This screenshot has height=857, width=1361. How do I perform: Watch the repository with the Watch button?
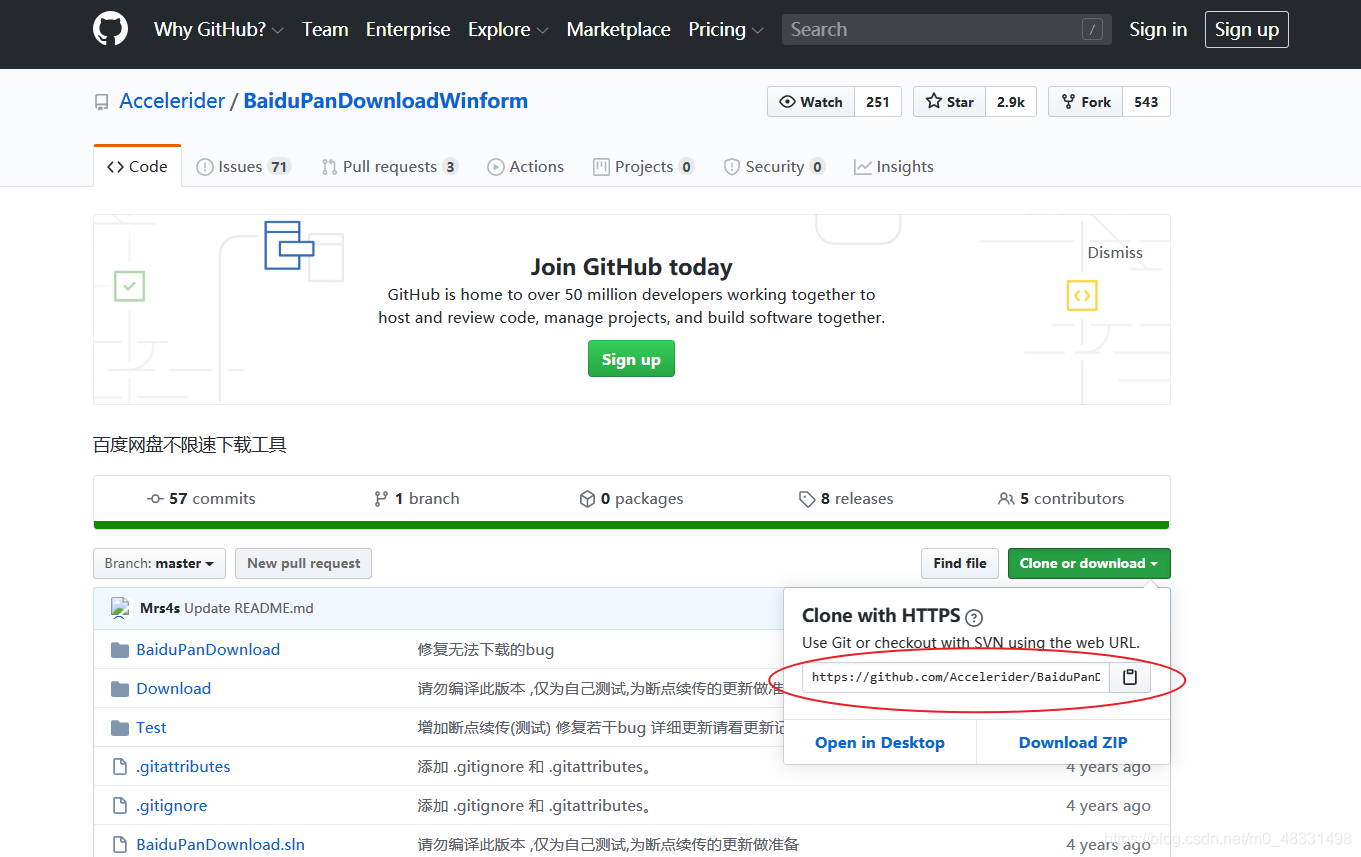(x=811, y=102)
